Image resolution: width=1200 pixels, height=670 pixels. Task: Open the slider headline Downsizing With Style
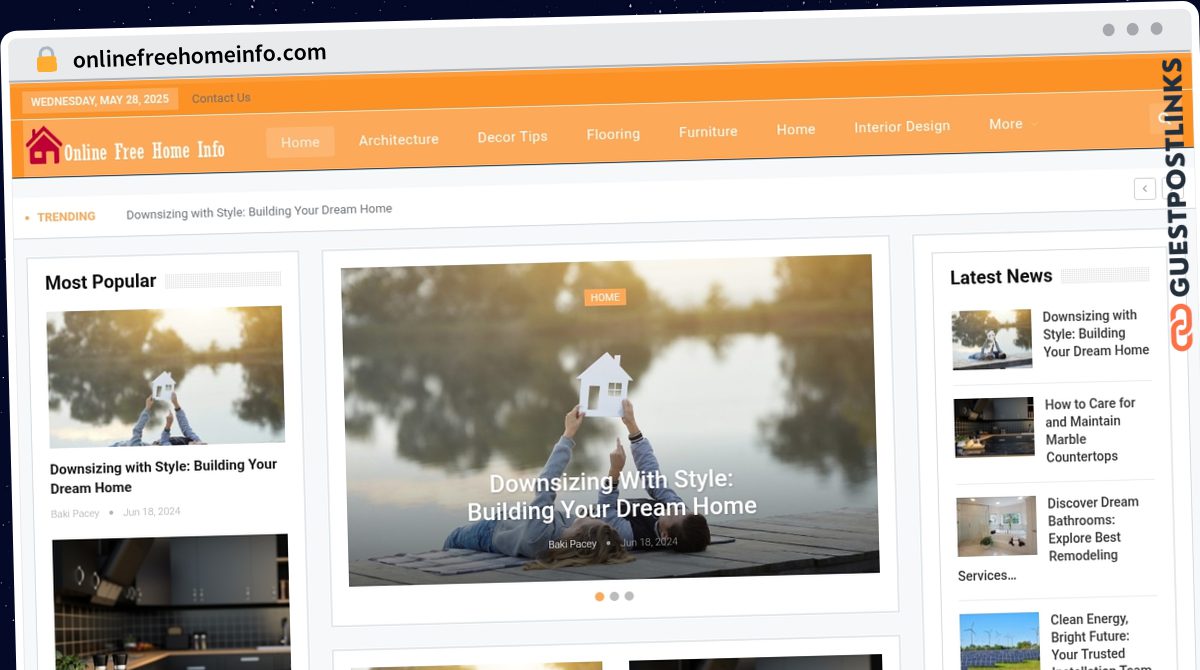(612, 495)
